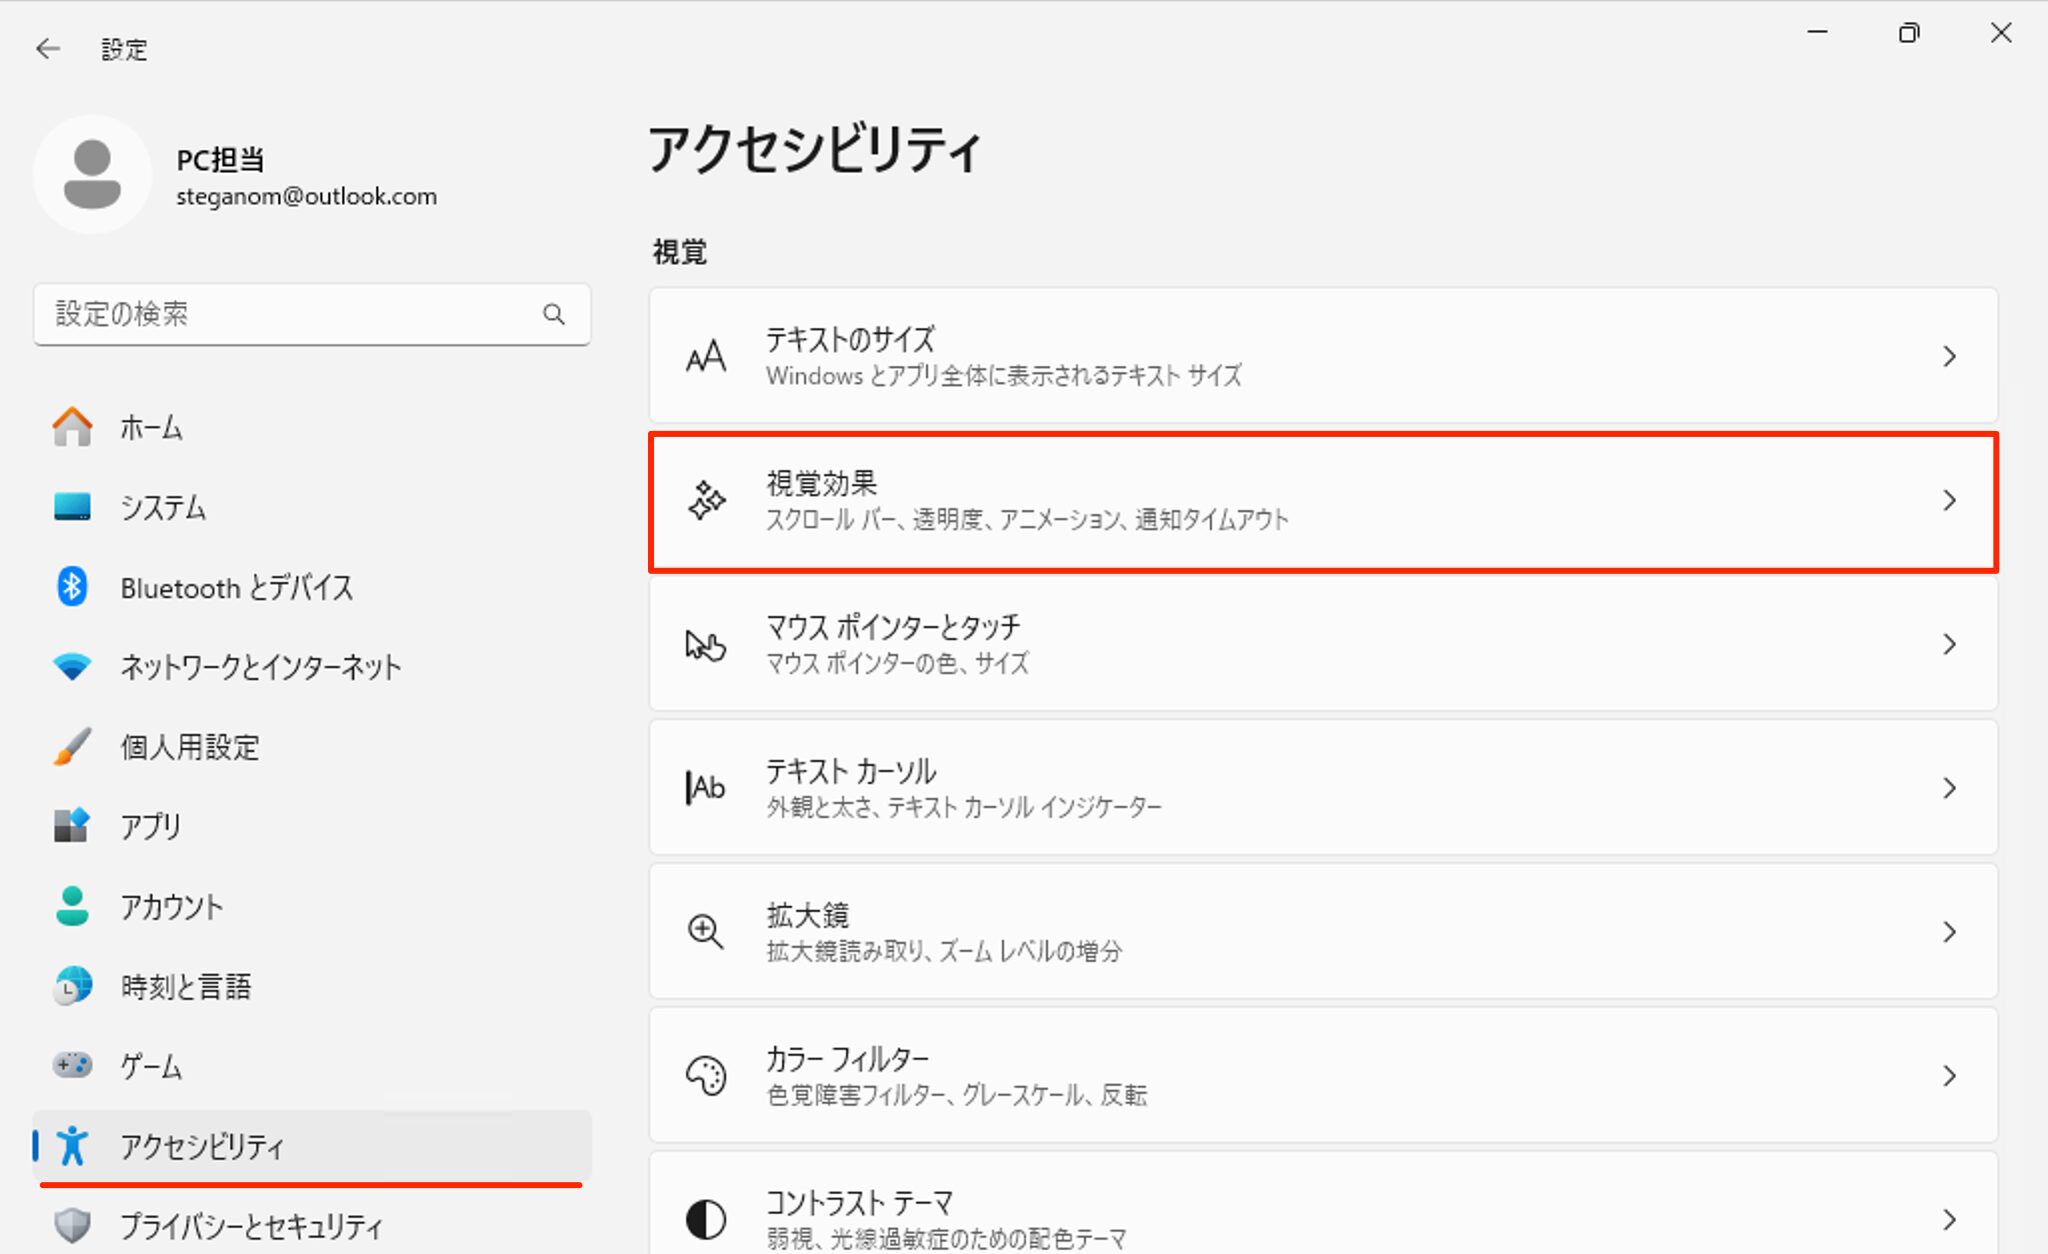
Task: Expand the テキストのサイズ row chevron
Action: [x=1948, y=356]
